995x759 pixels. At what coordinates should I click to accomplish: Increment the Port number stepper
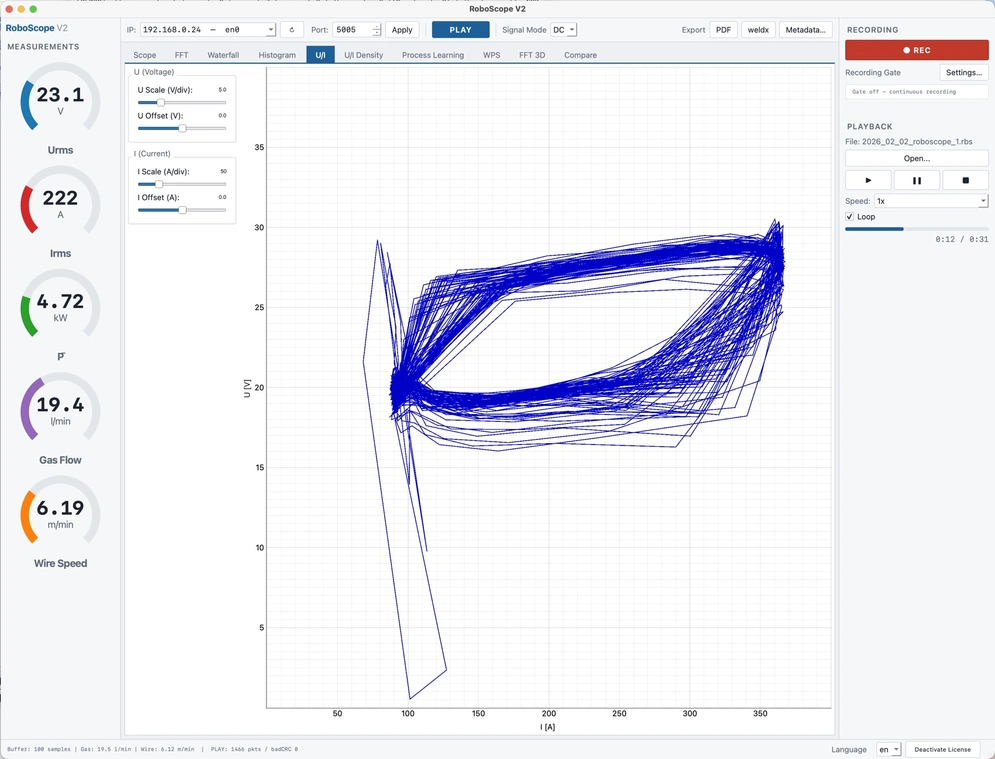point(376,27)
